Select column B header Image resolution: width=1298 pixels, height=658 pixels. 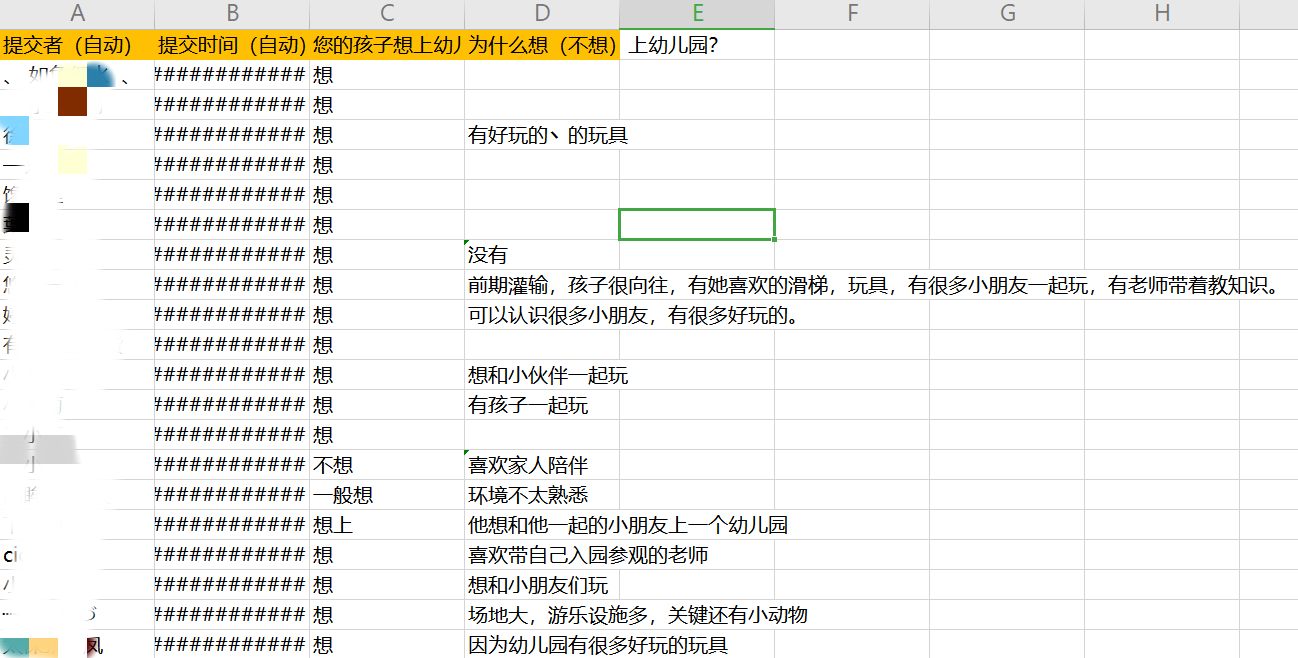[232, 14]
